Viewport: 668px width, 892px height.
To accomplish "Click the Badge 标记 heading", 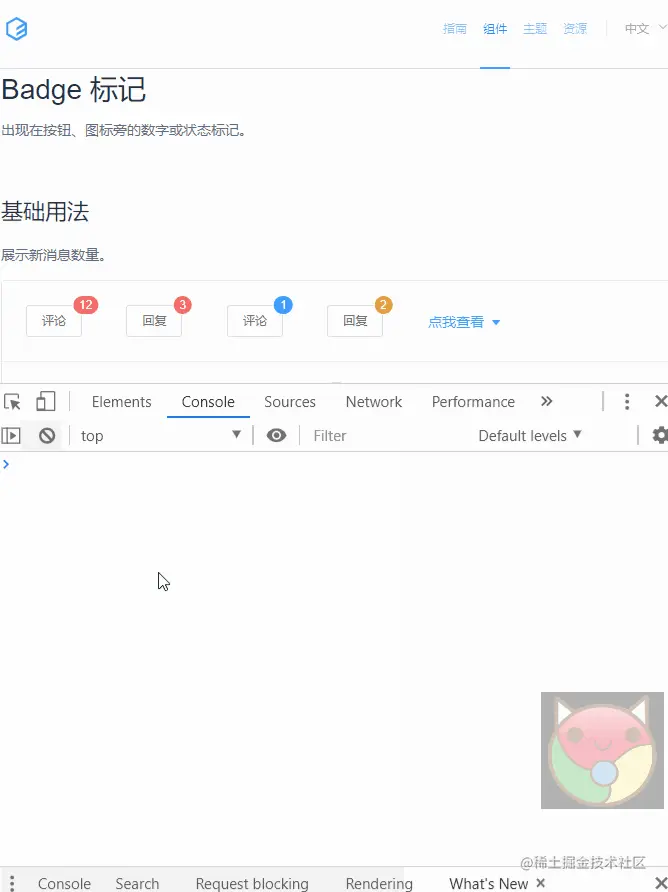I will [x=74, y=90].
